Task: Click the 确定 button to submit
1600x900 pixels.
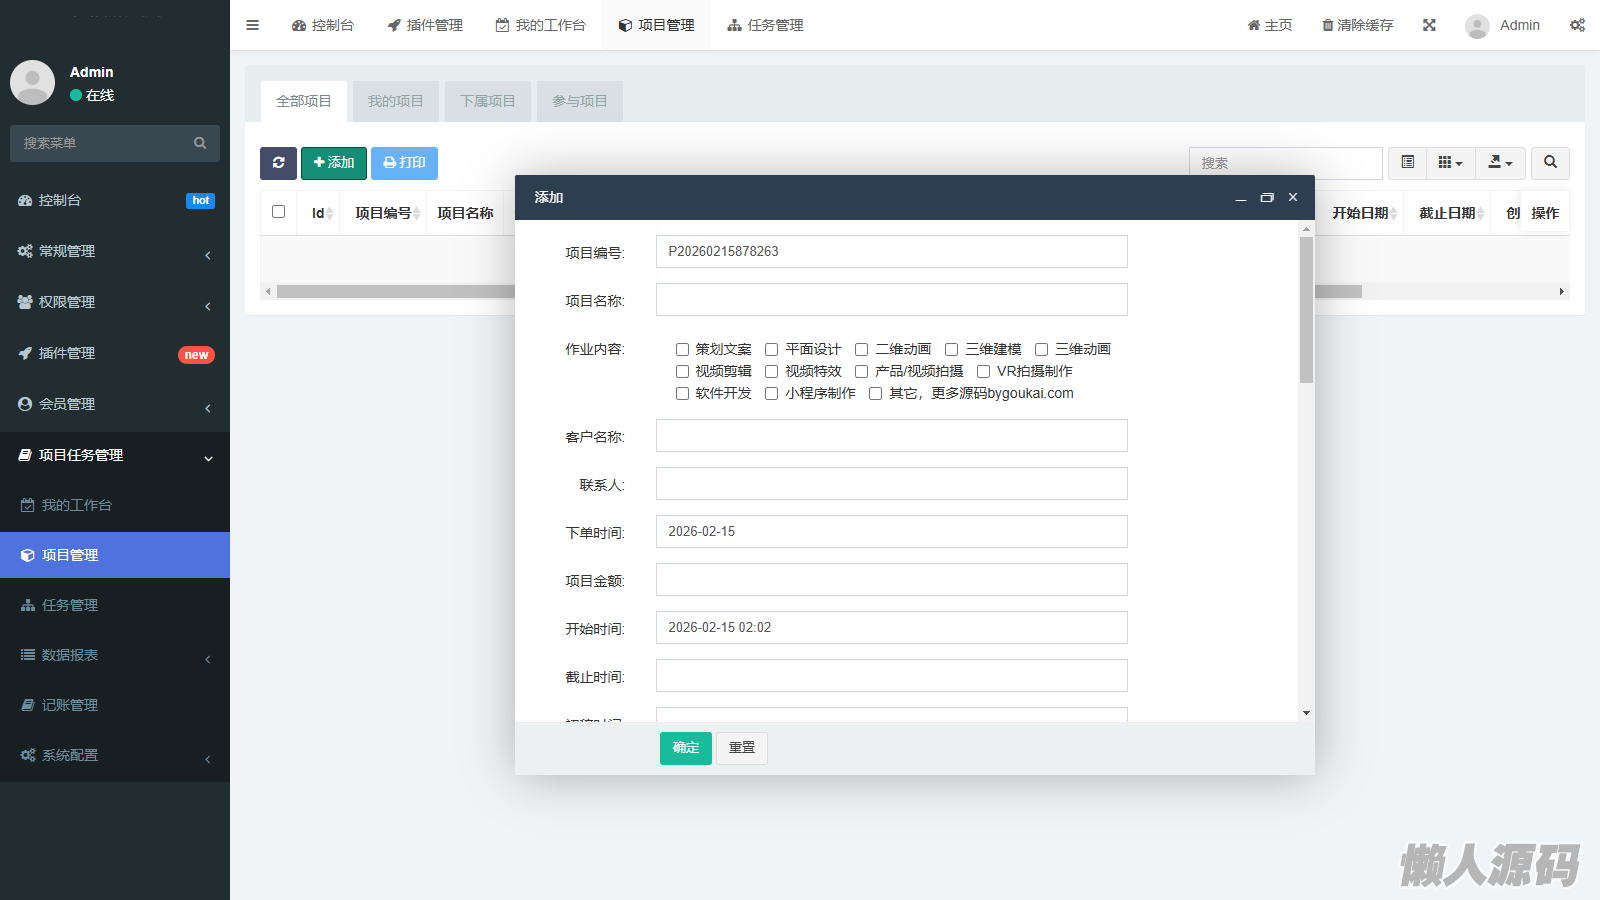Action: [685, 748]
